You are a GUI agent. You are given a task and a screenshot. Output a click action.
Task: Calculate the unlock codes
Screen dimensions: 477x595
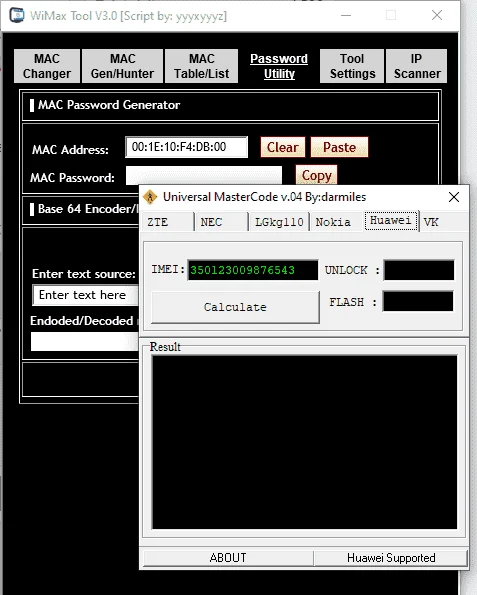click(235, 307)
